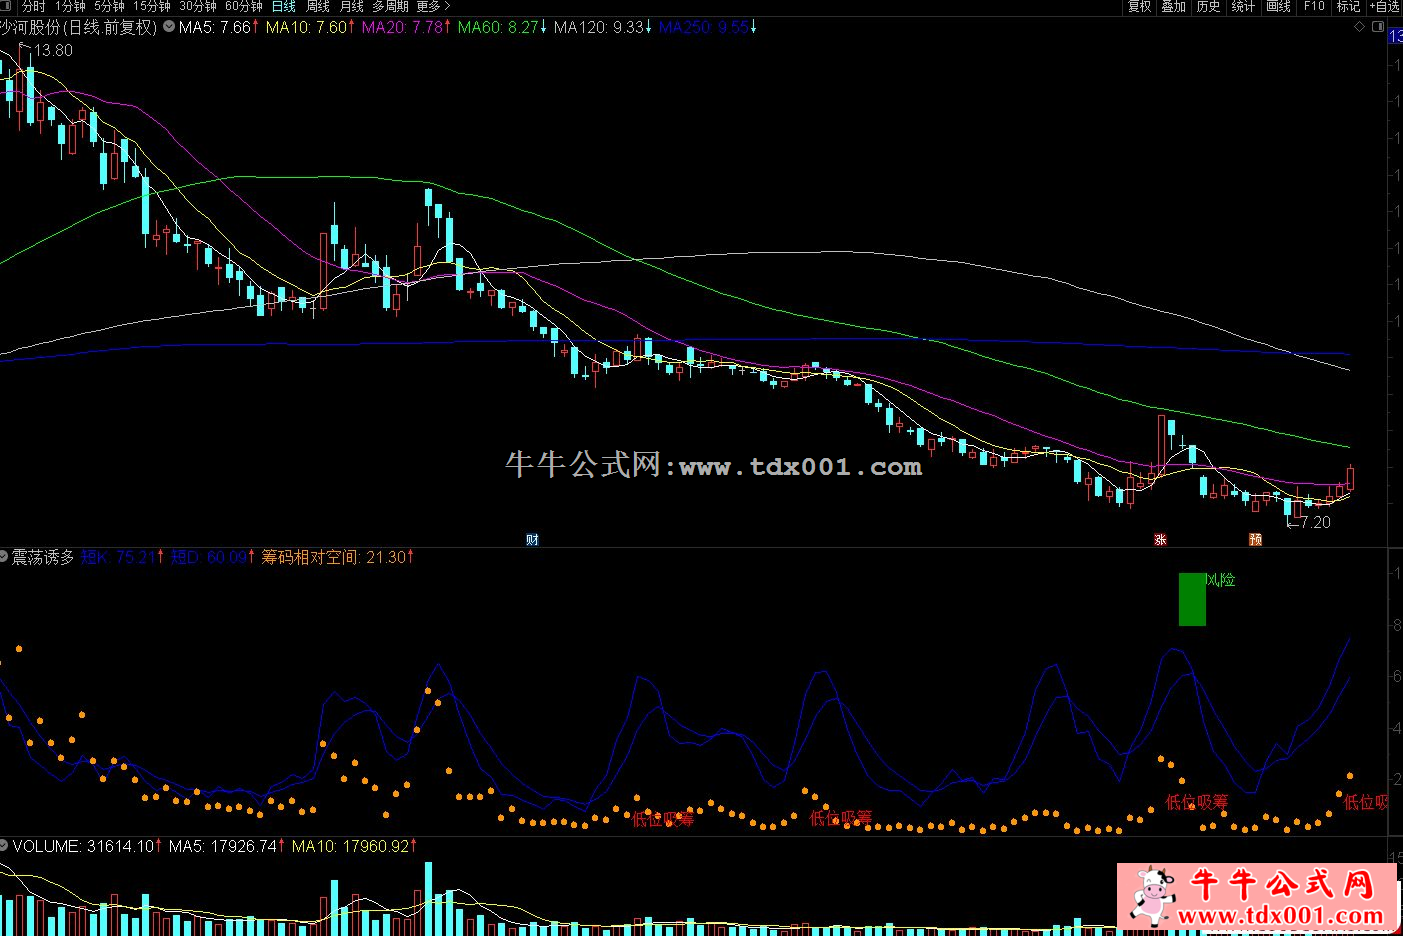Select the 30分钟 period tab
Screen dimensions: 1403x936
click(x=197, y=6)
